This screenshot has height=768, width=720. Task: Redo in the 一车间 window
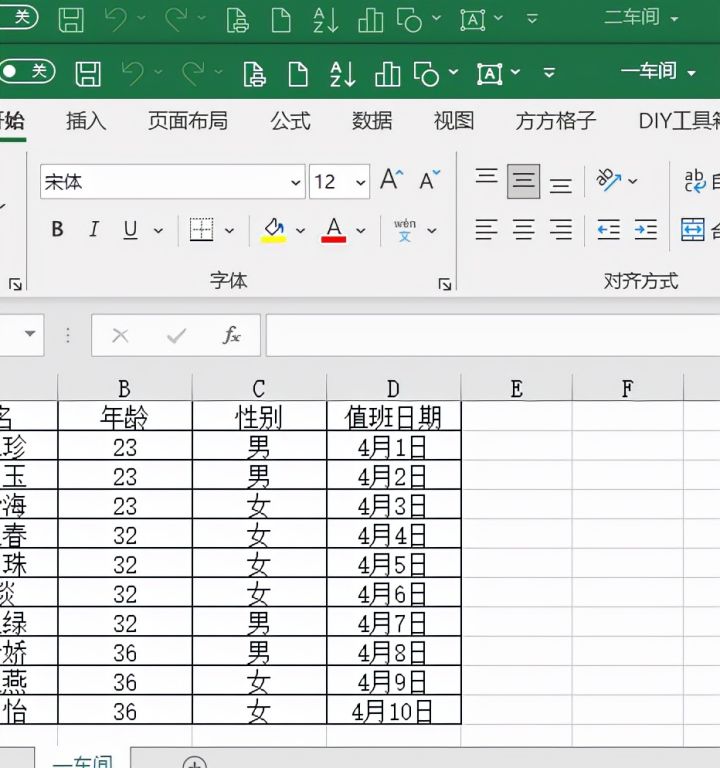pos(193,73)
